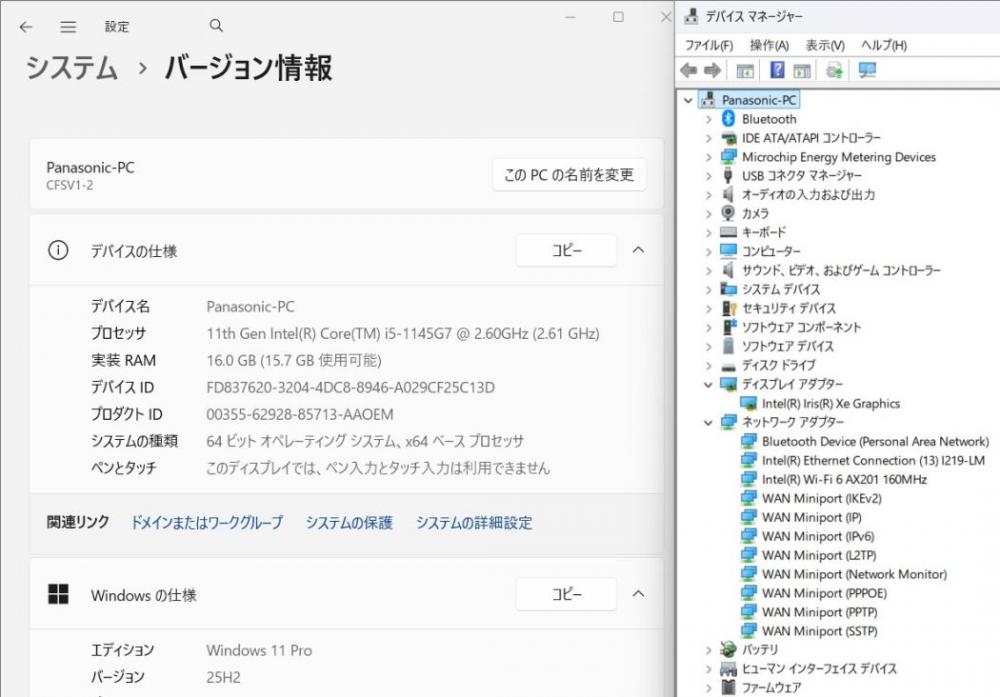This screenshot has height=697, width=1000.
Task: Select the ヒューマン インターフェイス デバイス icon
Action: pos(728,668)
